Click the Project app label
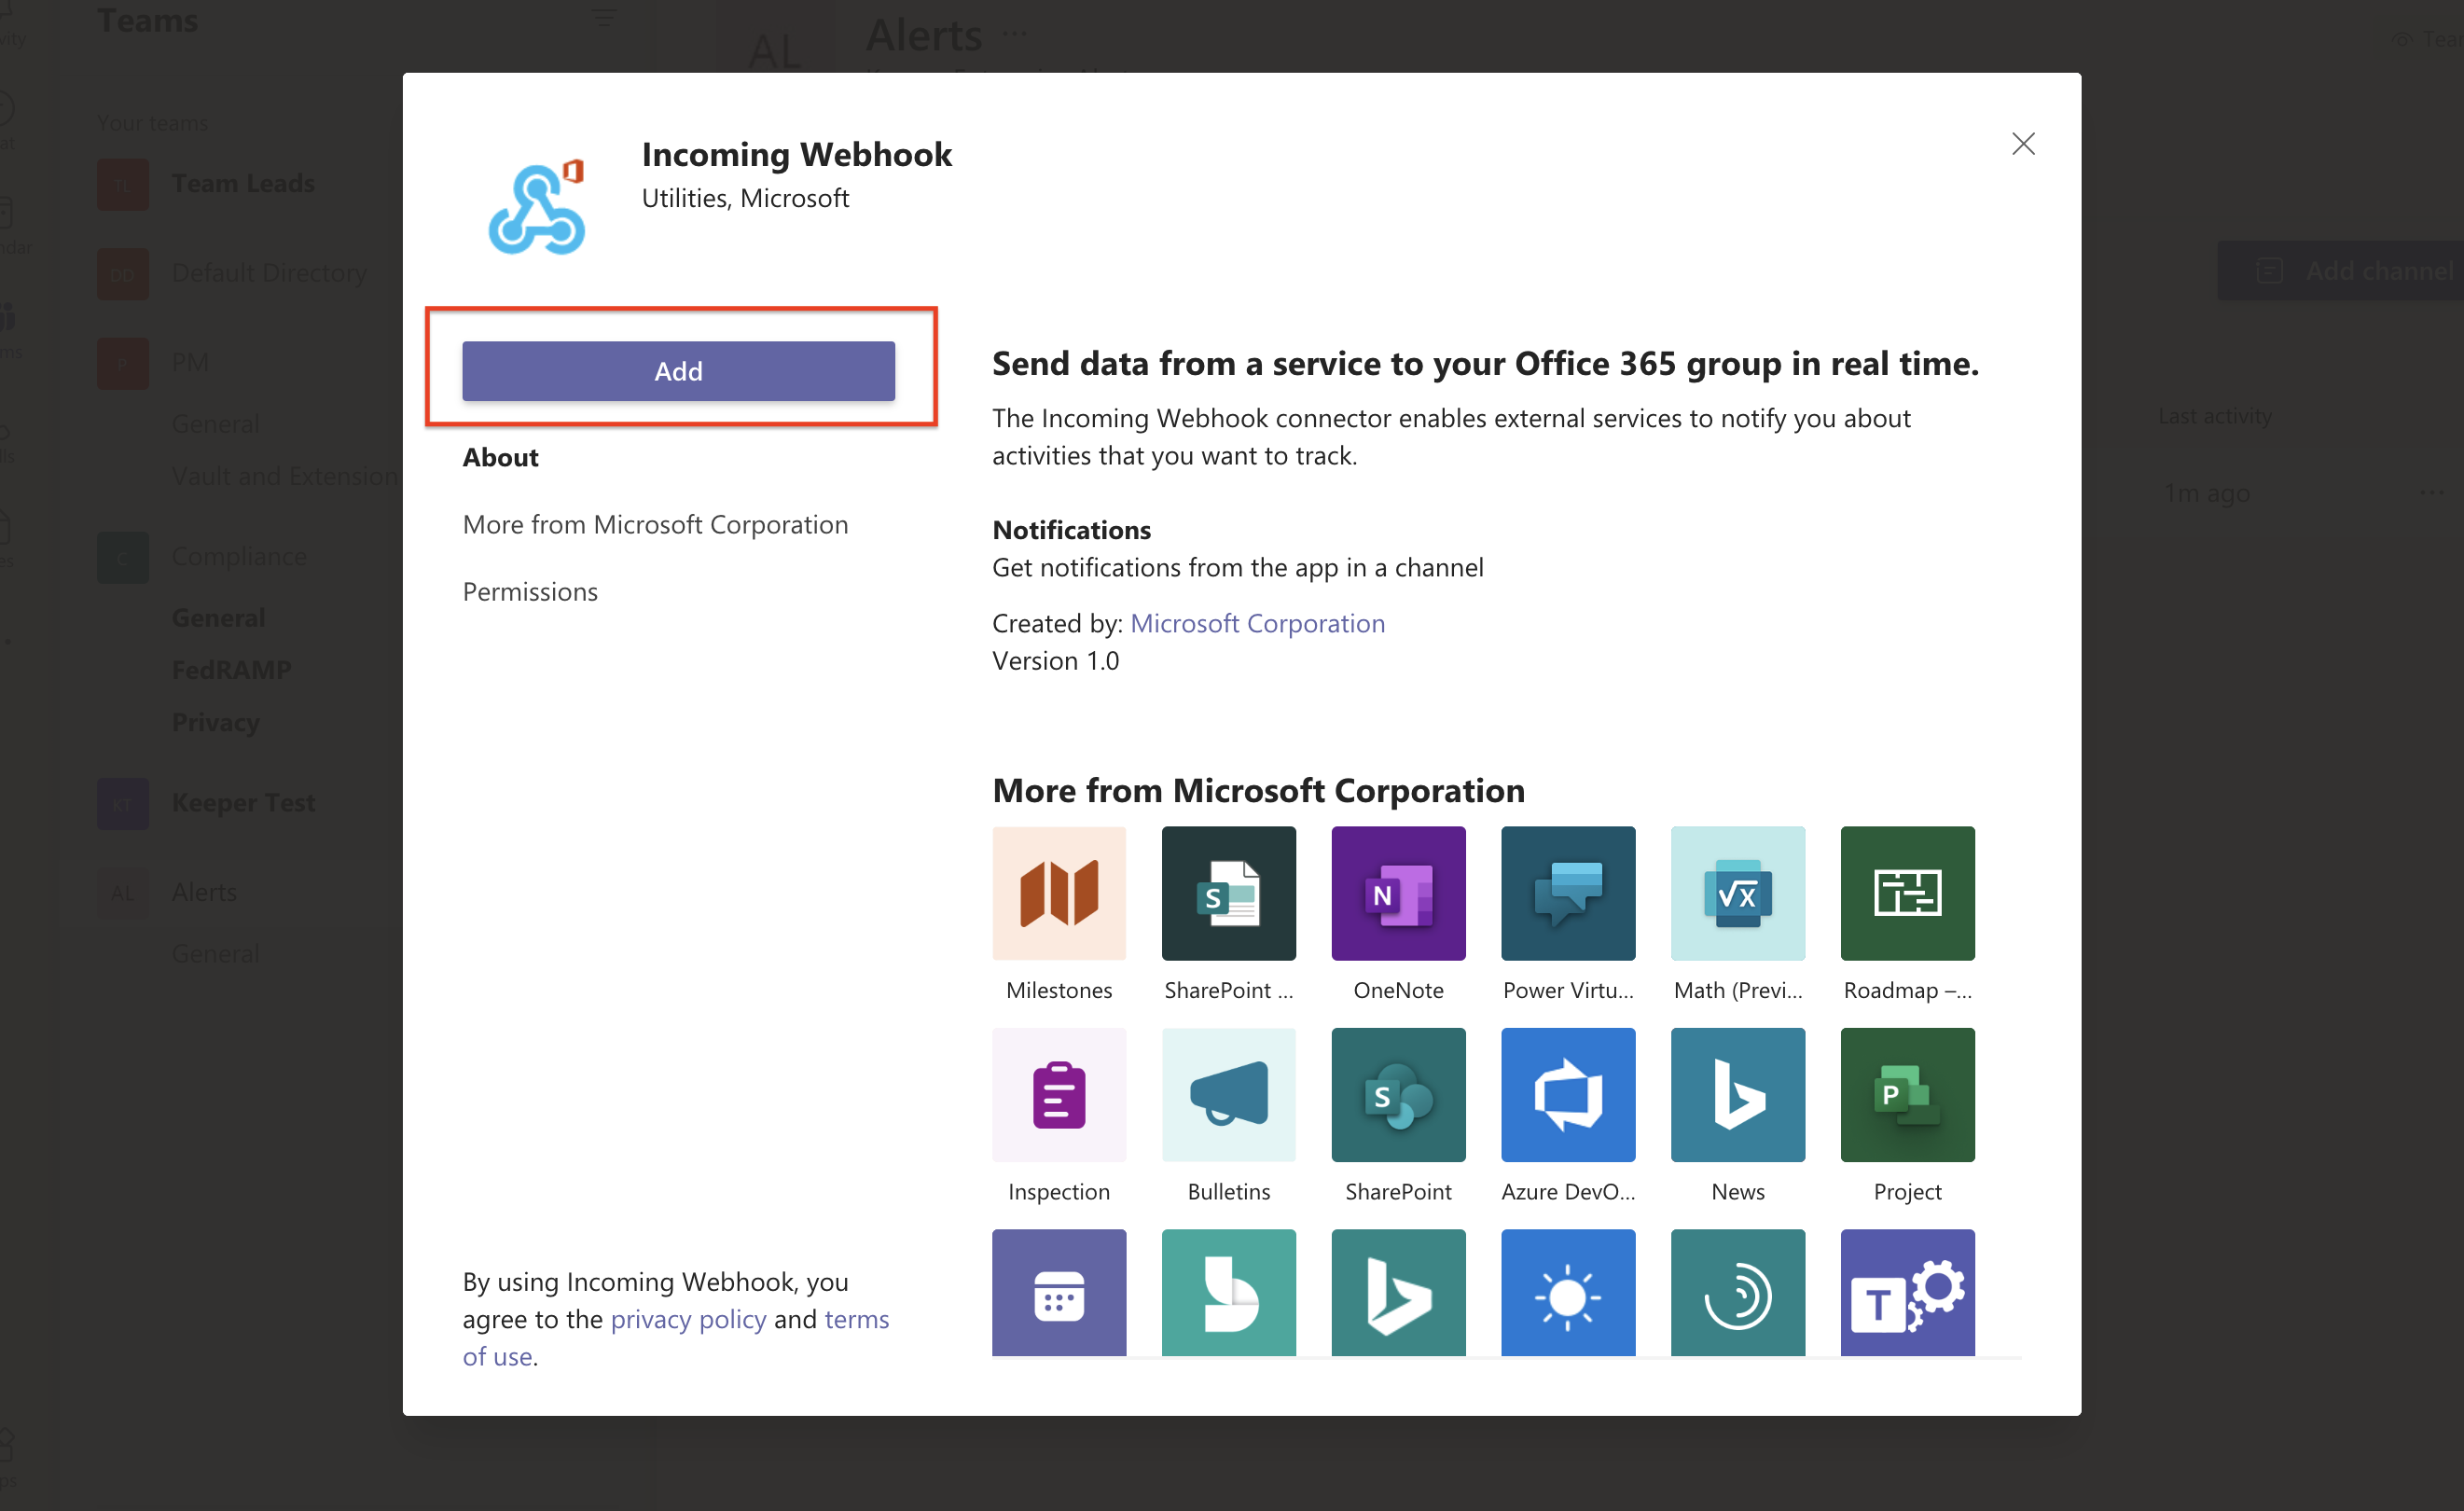 1907,1192
